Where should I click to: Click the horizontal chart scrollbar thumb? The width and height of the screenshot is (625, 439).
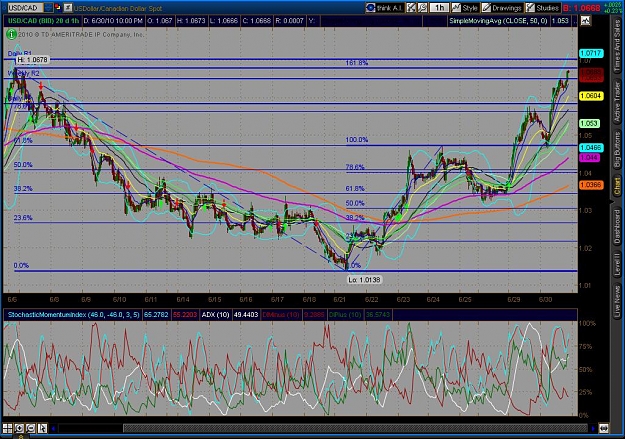tap(355, 429)
